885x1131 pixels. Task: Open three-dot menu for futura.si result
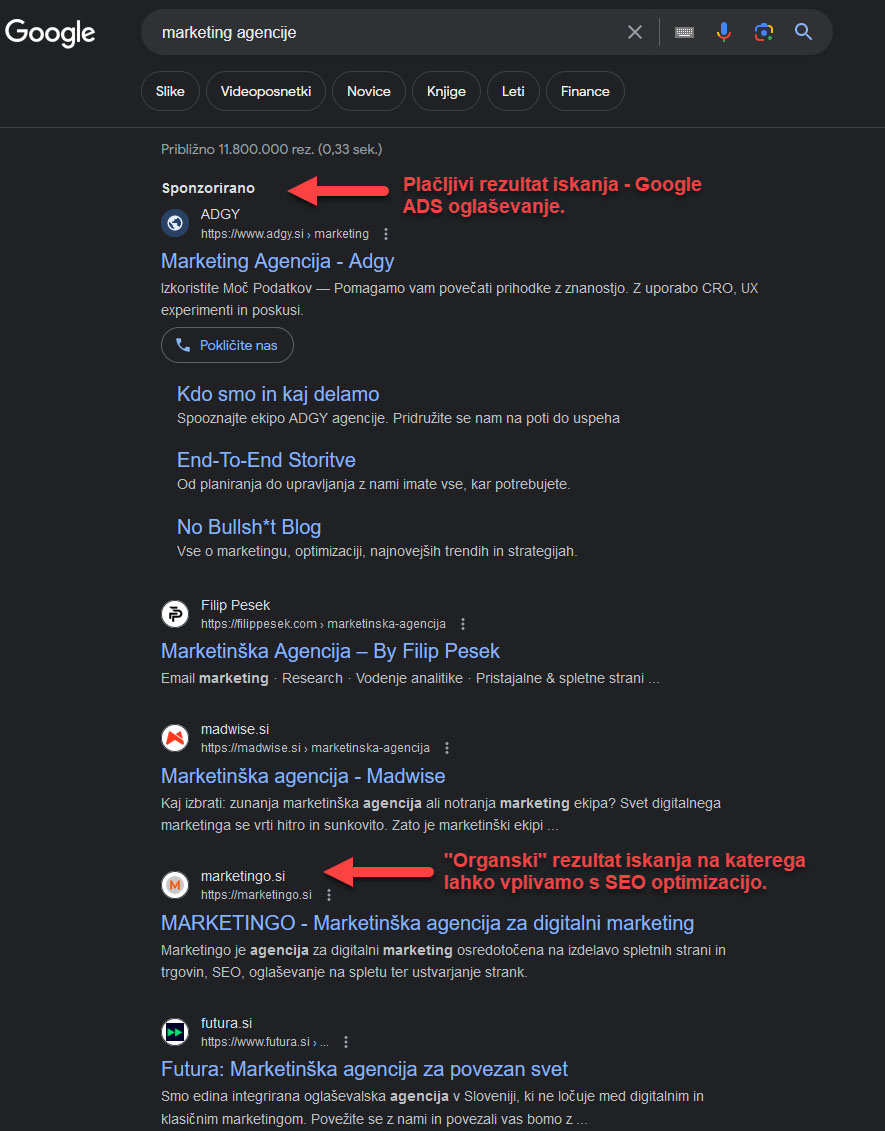[x=346, y=1042]
